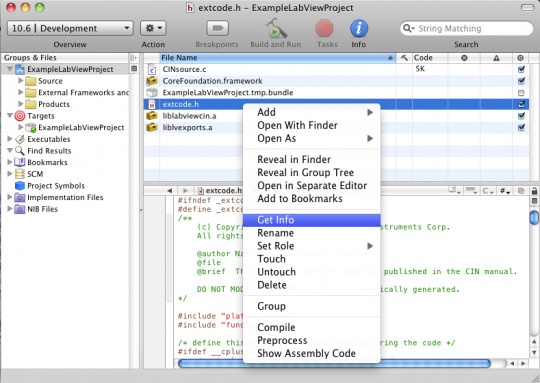Choose Add to Bookmarks menu item
The height and width of the screenshot is (383, 540).
312,199
